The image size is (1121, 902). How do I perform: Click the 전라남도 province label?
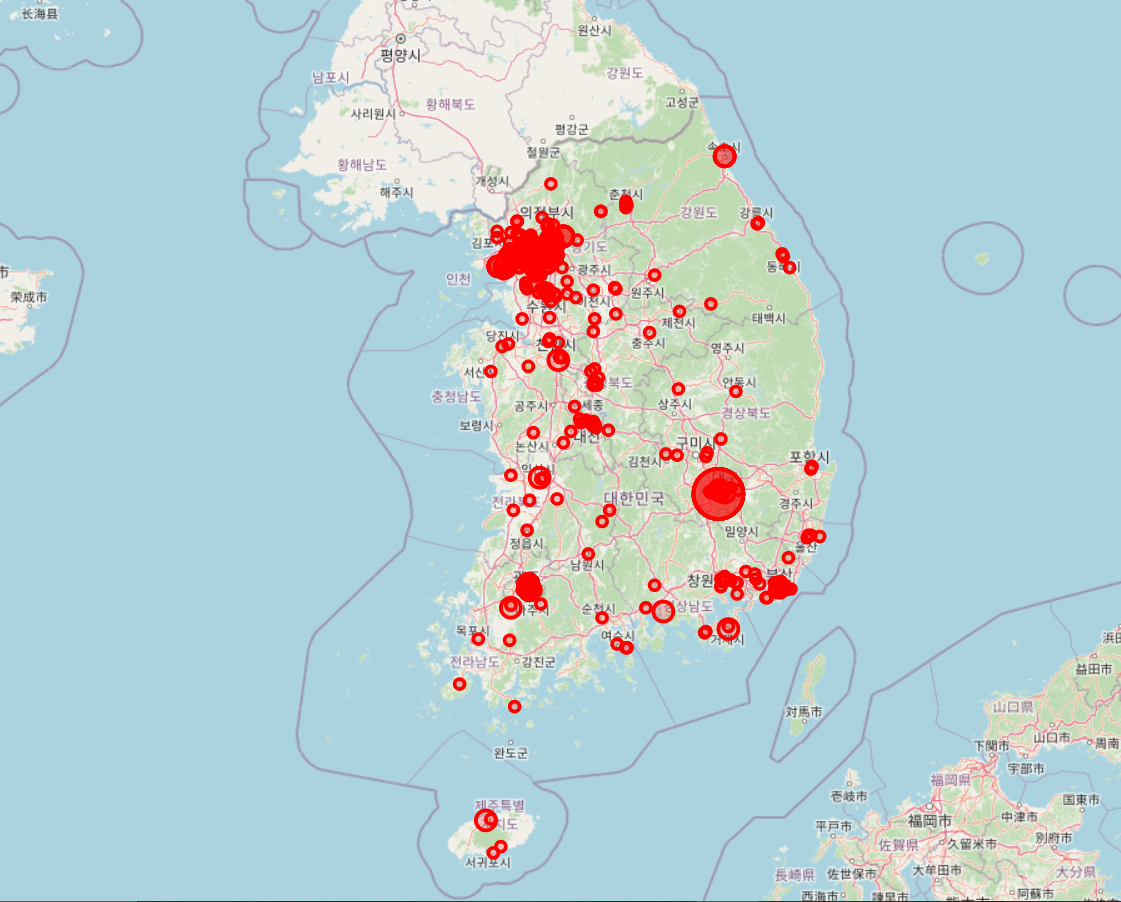[x=475, y=662]
